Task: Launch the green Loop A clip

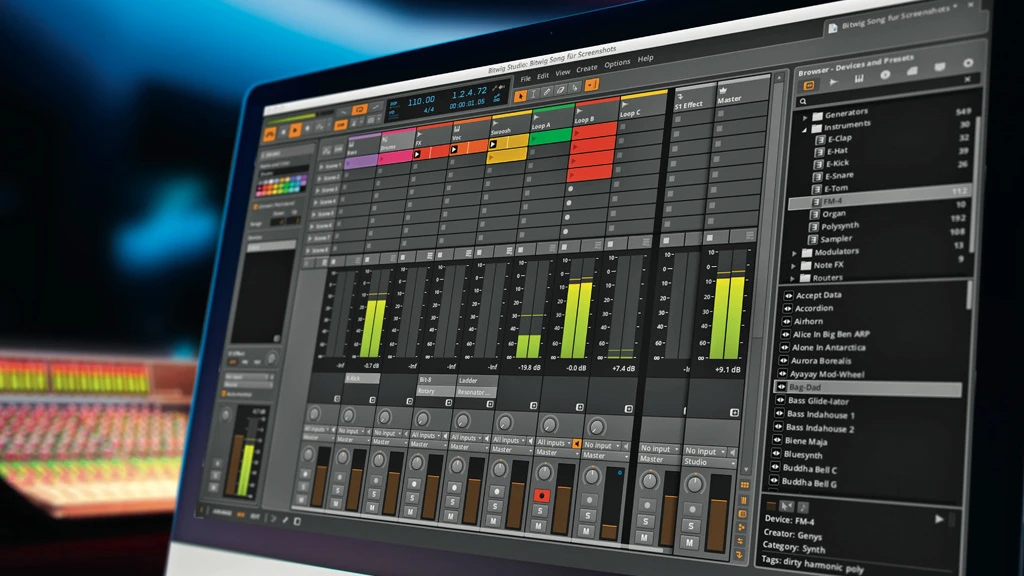Action: (x=552, y=136)
